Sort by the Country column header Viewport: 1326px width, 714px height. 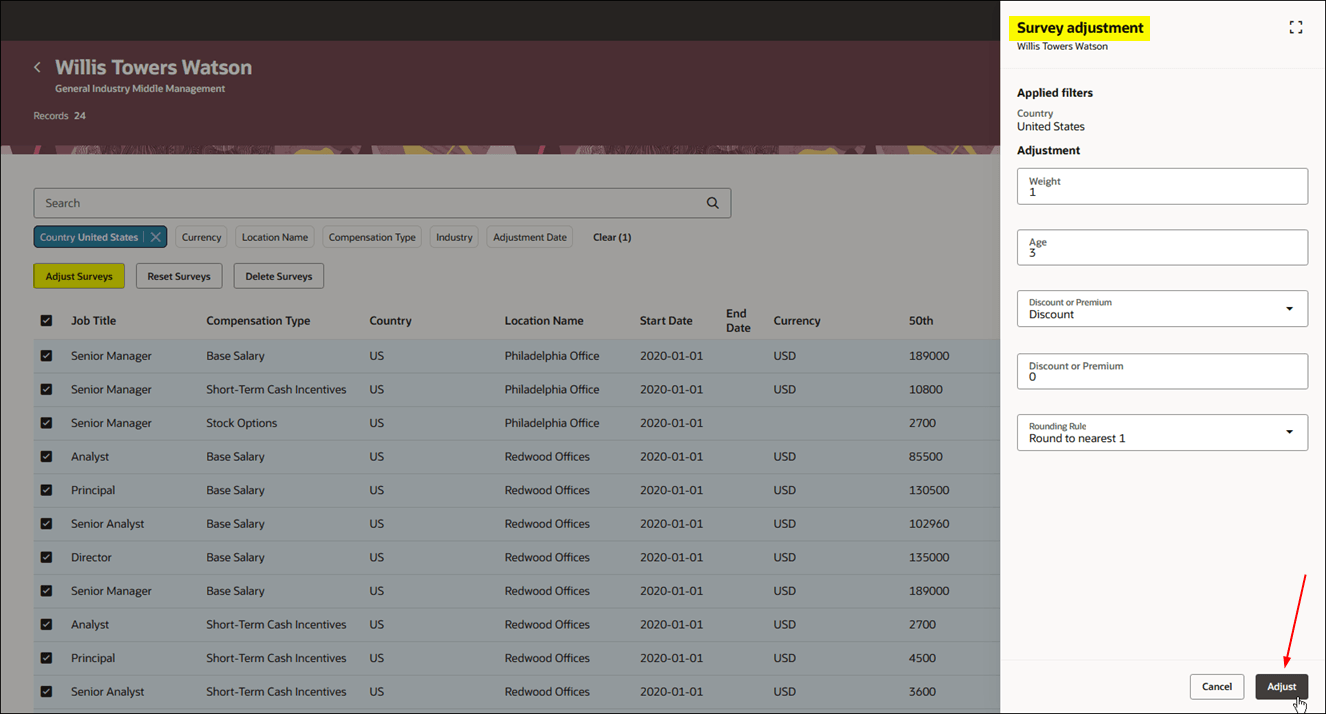click(x=390, y=321)
